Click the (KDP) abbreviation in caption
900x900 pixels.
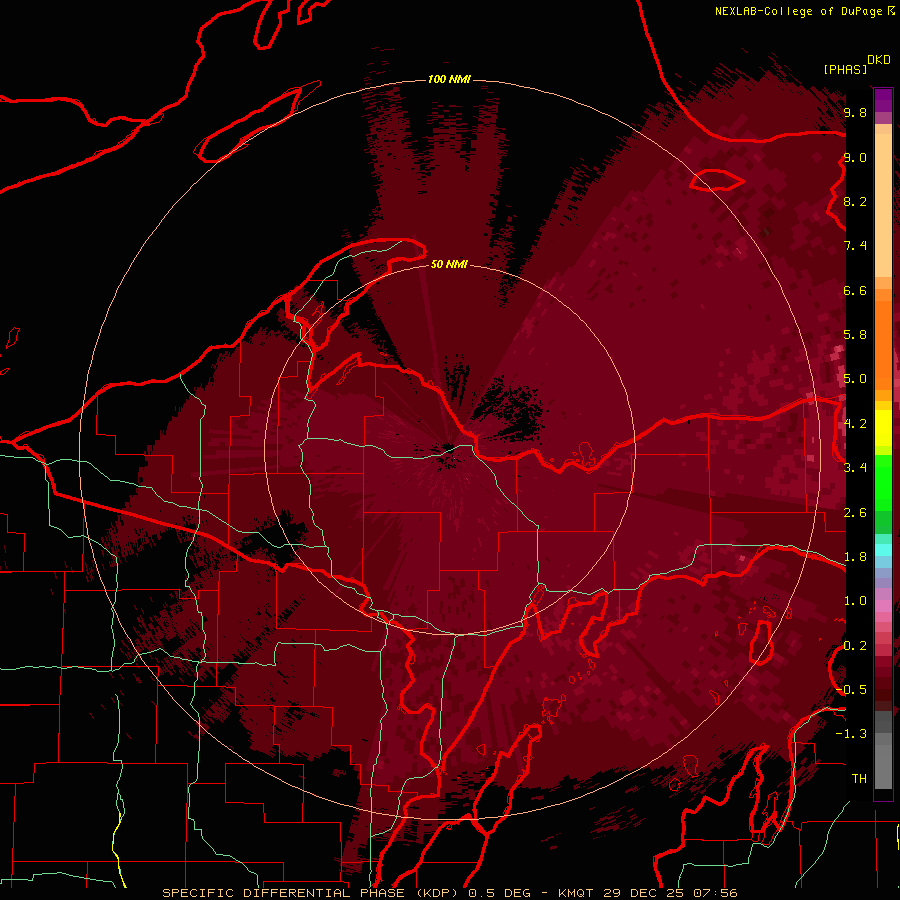[x=438, y=893]
